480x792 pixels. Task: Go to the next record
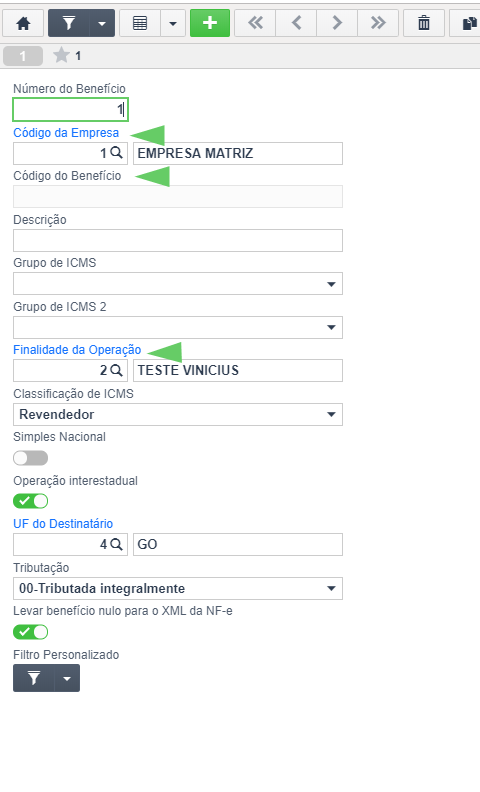(x=337, y=23)
